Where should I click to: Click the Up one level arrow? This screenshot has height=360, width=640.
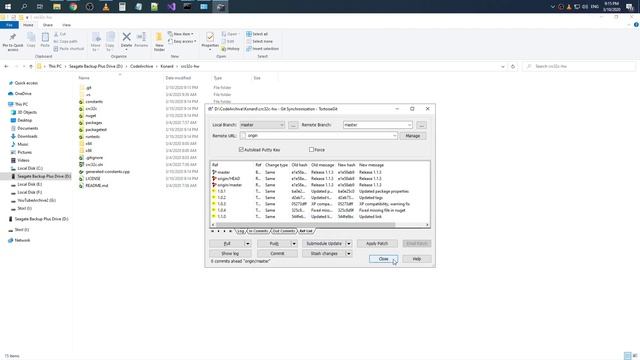click(31, 66)
